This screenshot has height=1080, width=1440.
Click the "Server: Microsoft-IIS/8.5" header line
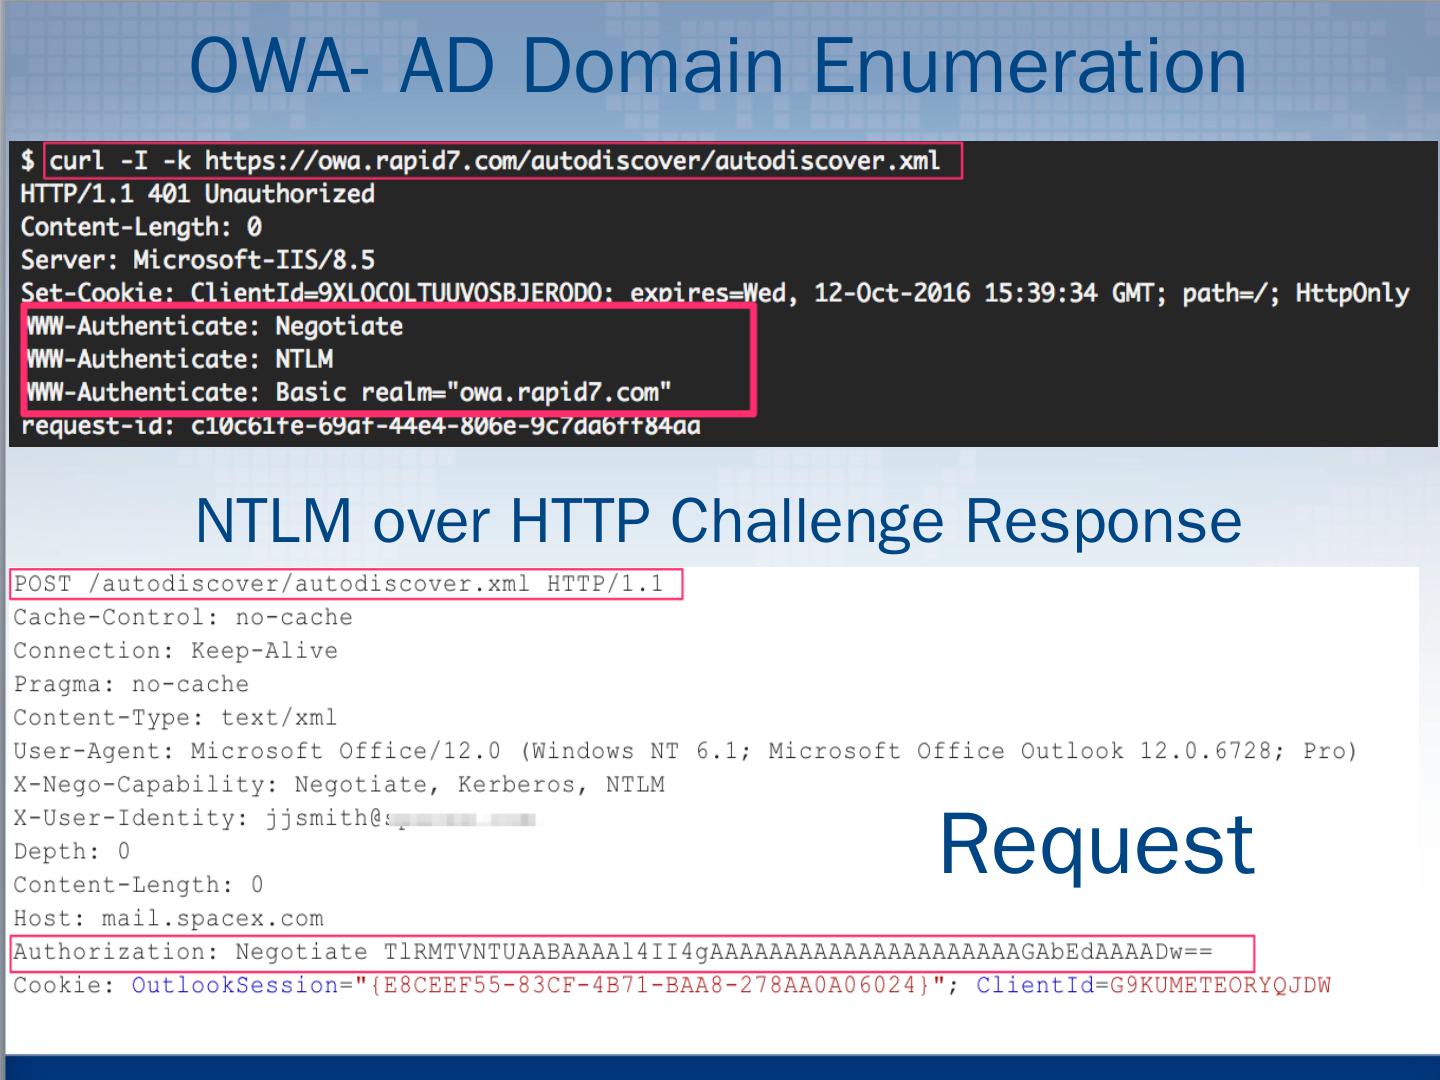tap(198, 260)
